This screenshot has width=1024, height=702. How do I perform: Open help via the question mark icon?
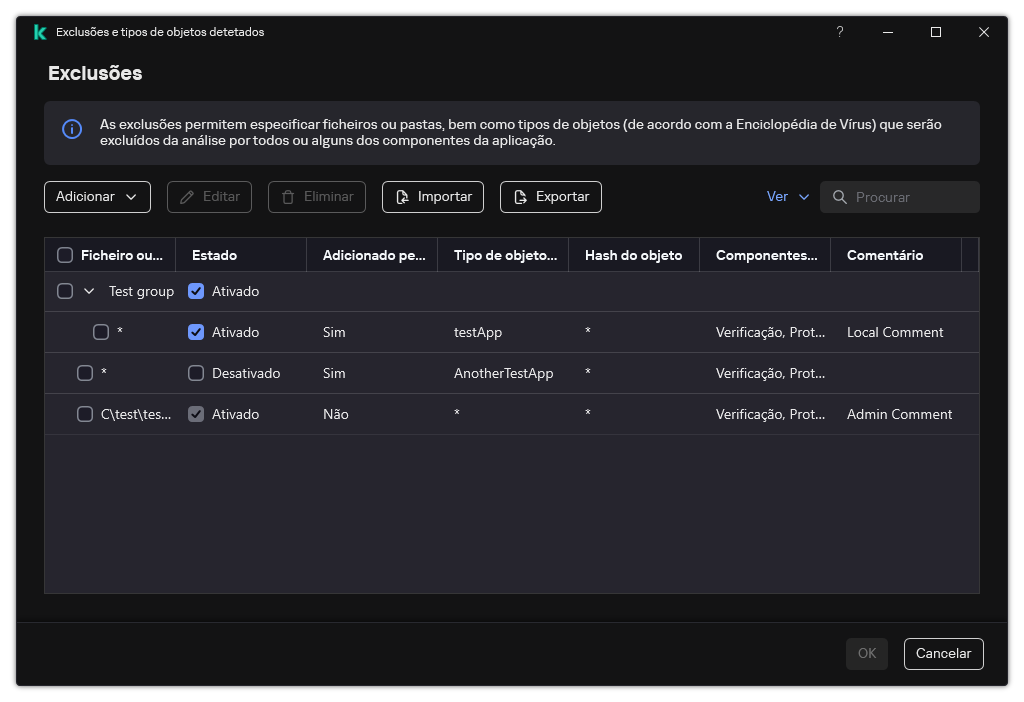(839, 31)
